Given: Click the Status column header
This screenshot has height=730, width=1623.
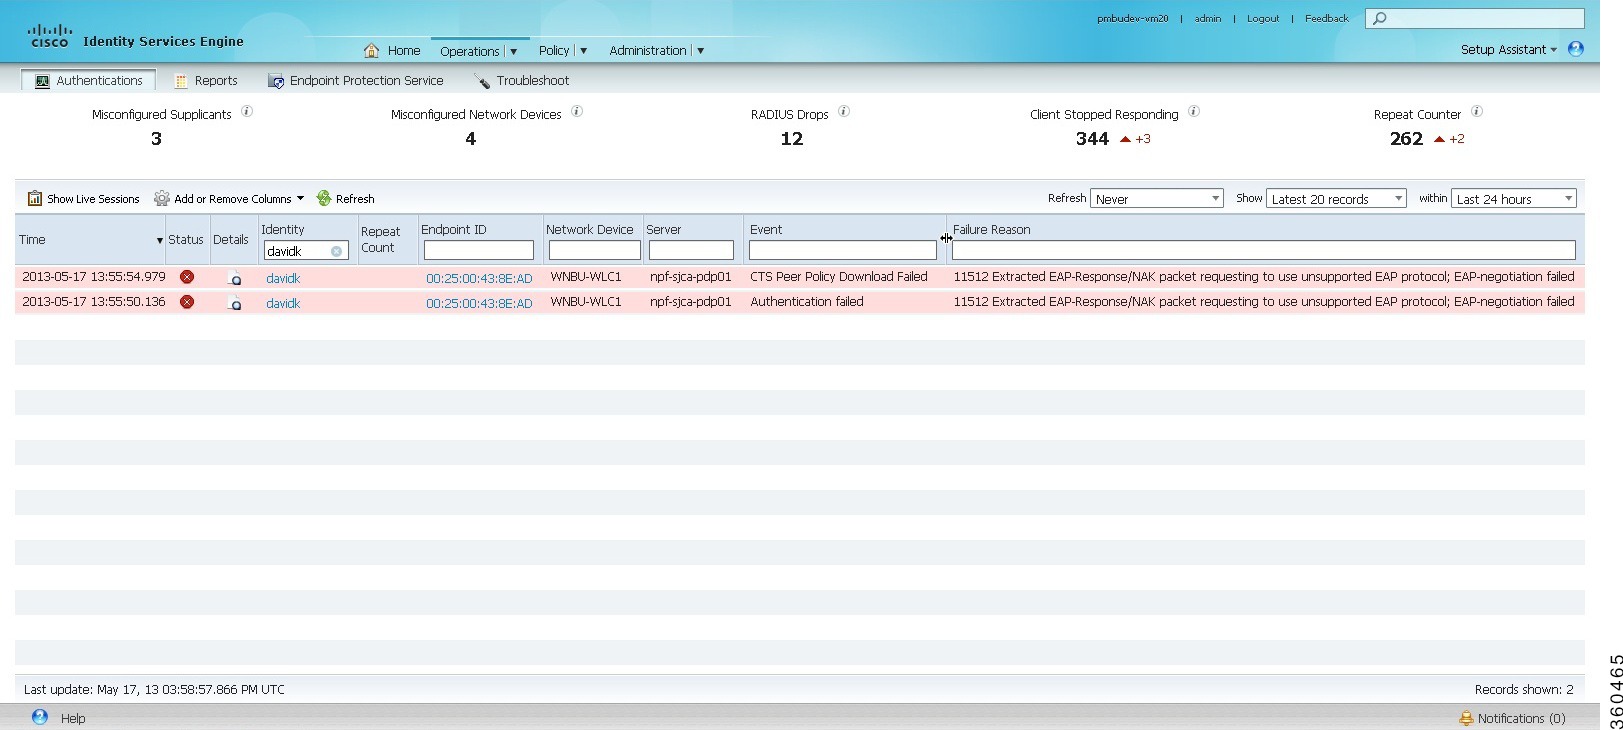Looking at the screenshot, I should click(186, 240).
